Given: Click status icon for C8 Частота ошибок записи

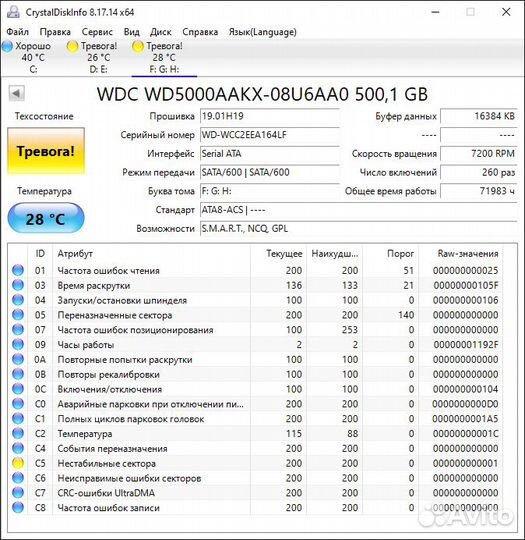Looking at the screenshot, I should (18, 508).
